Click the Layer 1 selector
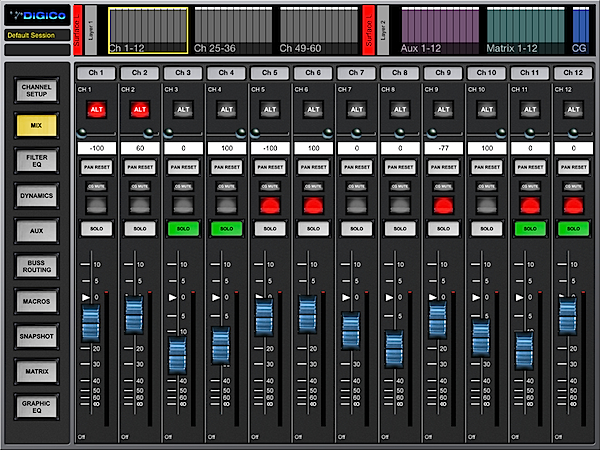Screen dimensions: 600x450 91,30
